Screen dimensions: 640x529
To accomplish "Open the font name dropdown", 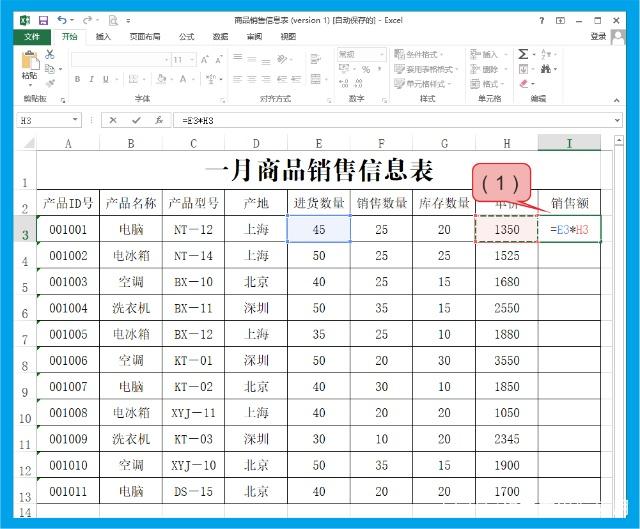I will [x=166, y=60].
